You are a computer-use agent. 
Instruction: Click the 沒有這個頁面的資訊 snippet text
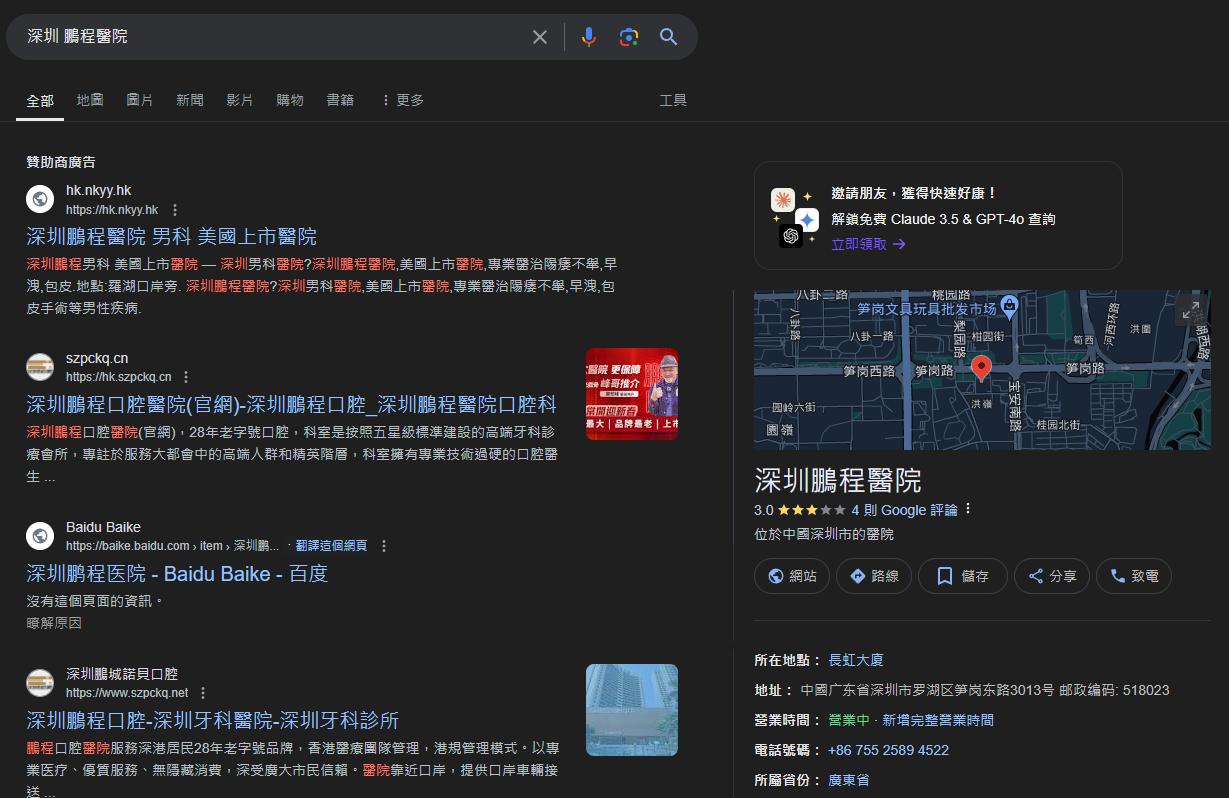pos(94,602)
